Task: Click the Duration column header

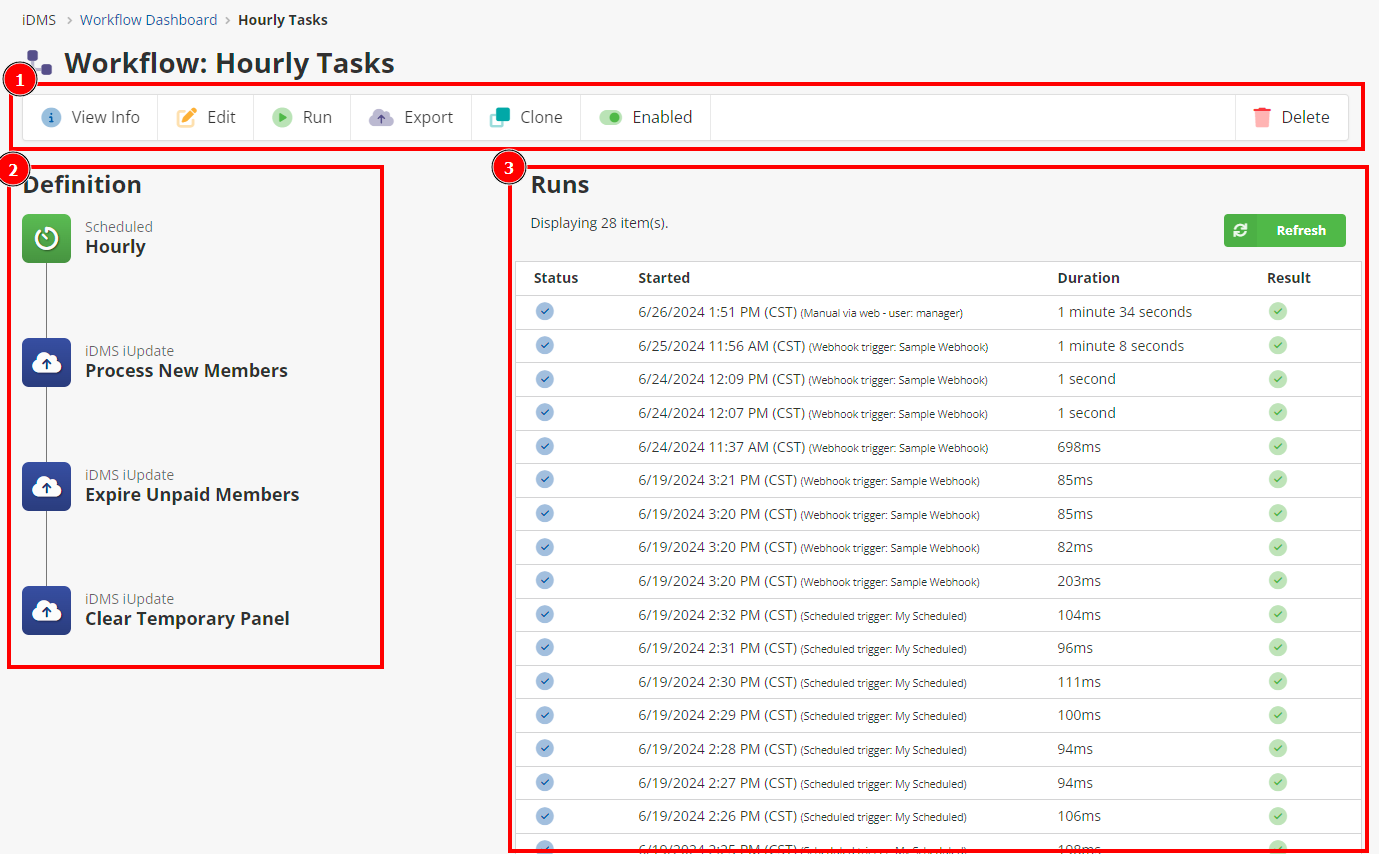Action: [1088, 278]
